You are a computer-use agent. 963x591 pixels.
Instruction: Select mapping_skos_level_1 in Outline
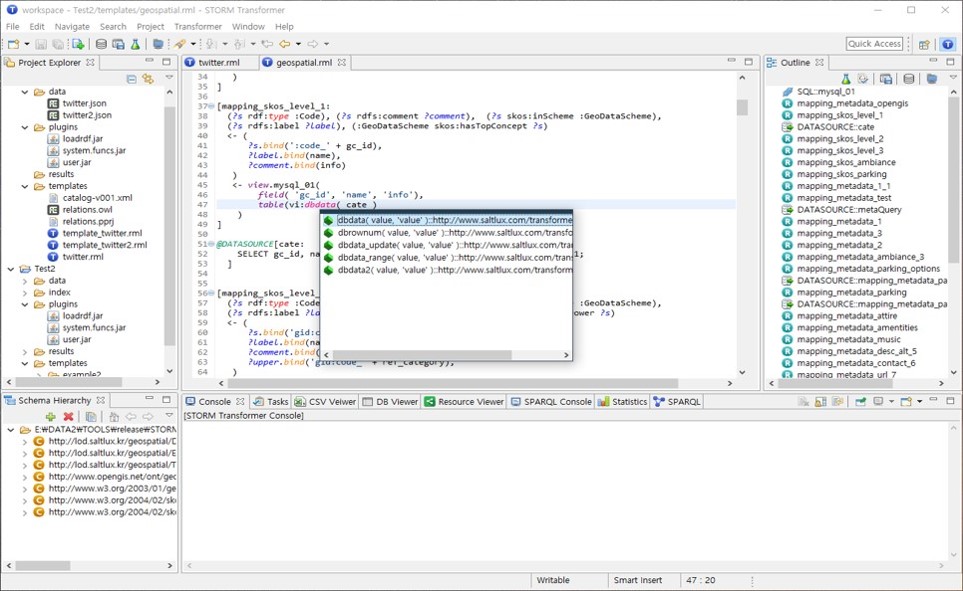tap(840, 115)
